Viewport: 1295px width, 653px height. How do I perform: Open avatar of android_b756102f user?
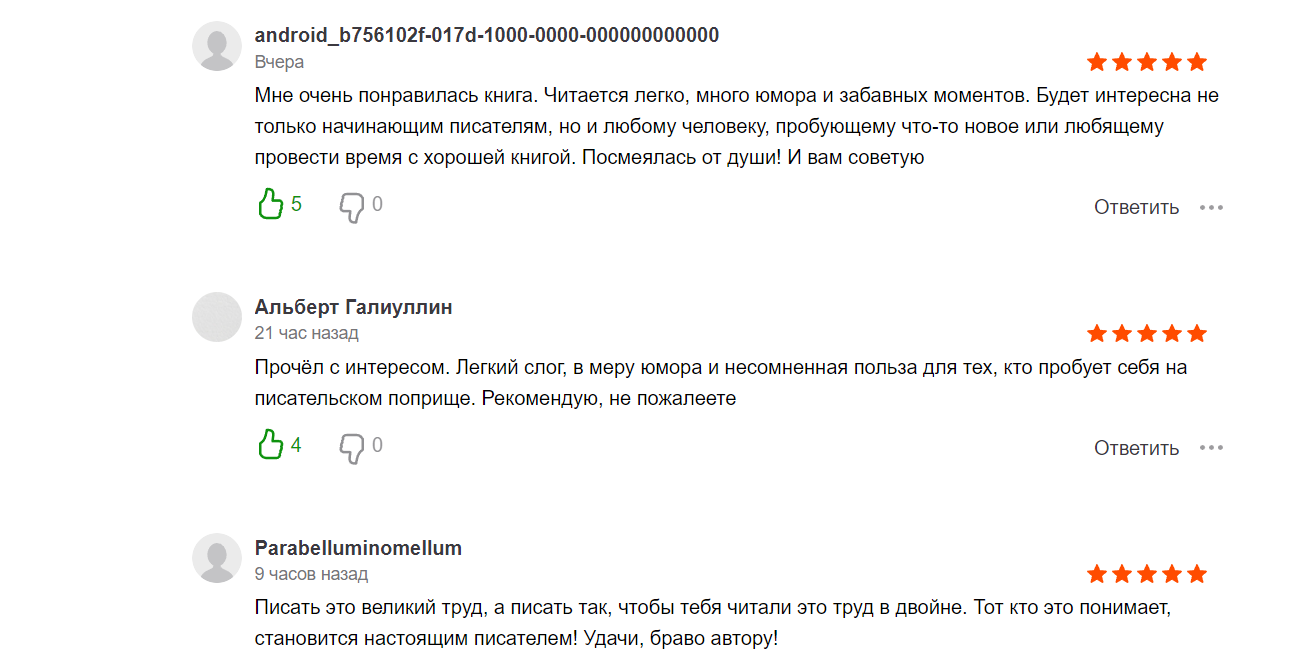point(217,47)
